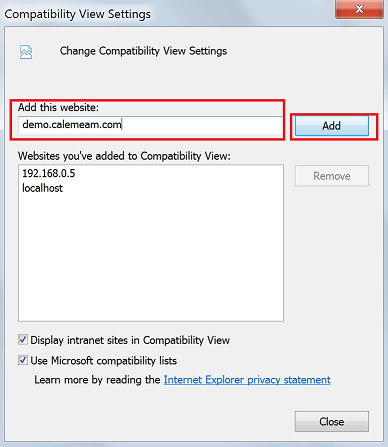Click the 'Learn more by reading the' text
The image size is (388, 447).
coord(97,380)
